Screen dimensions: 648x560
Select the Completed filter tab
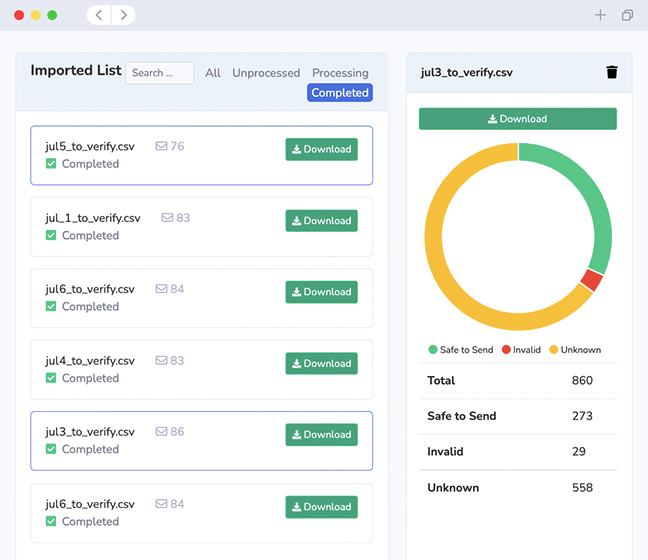pos(340,93)
